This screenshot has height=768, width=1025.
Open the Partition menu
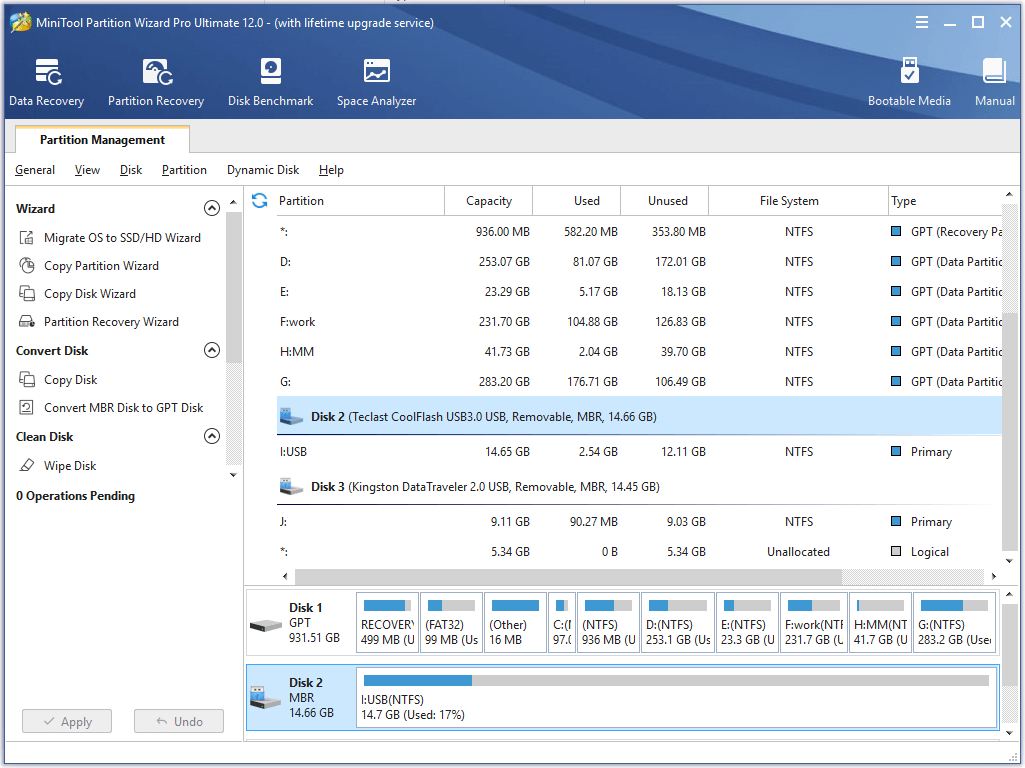[184, 170]
